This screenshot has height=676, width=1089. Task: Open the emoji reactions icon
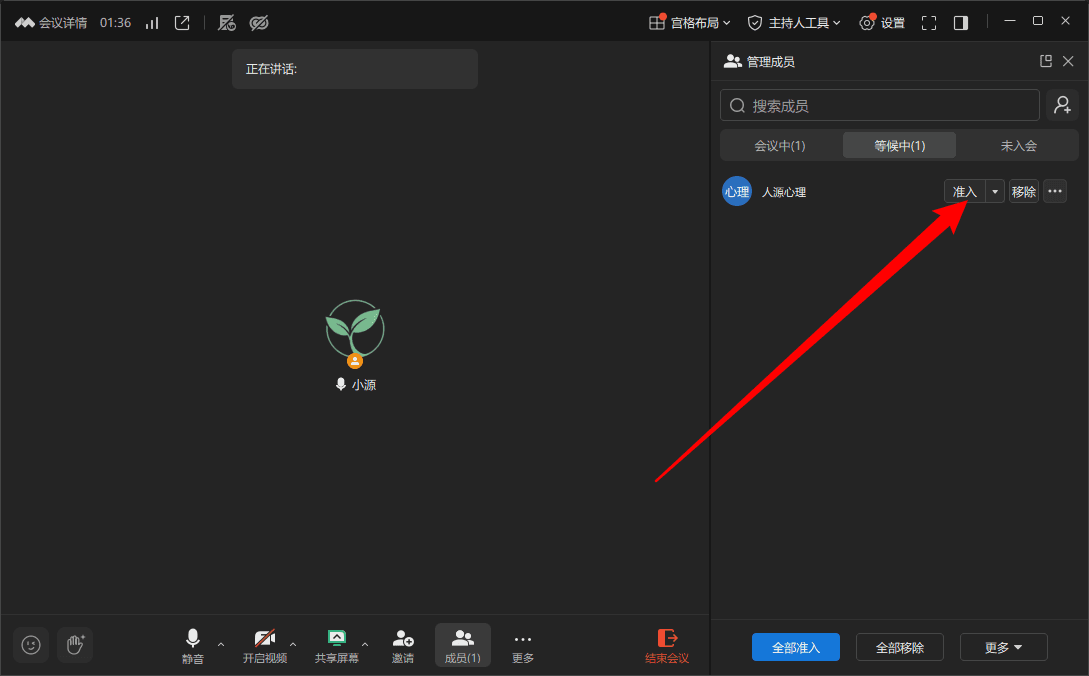(31, 645)
